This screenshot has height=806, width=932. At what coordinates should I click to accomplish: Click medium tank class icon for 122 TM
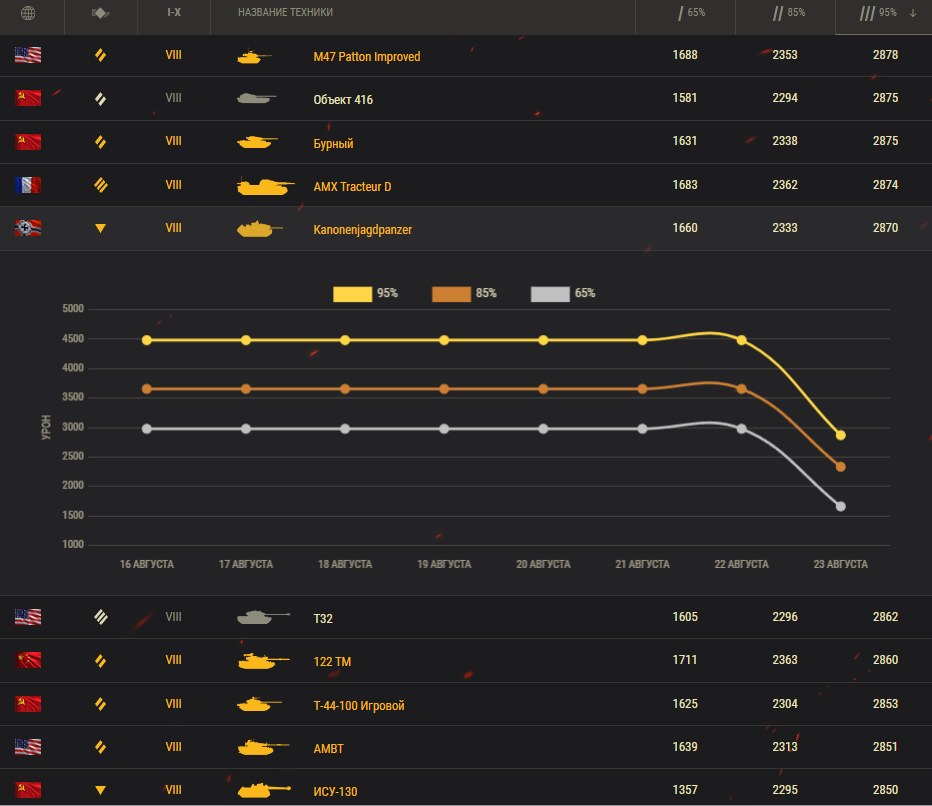coord(100,660)
